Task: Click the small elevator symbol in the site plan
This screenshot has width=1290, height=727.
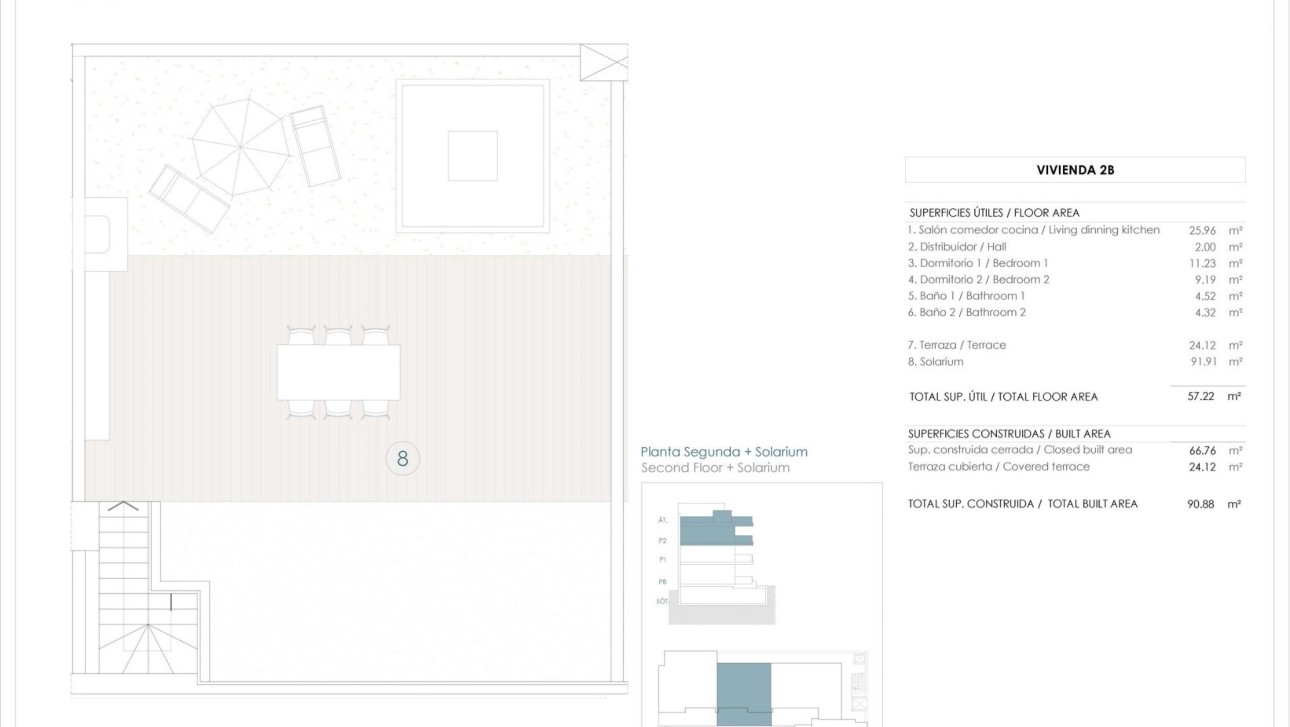Action: click(x=860, y=704)
